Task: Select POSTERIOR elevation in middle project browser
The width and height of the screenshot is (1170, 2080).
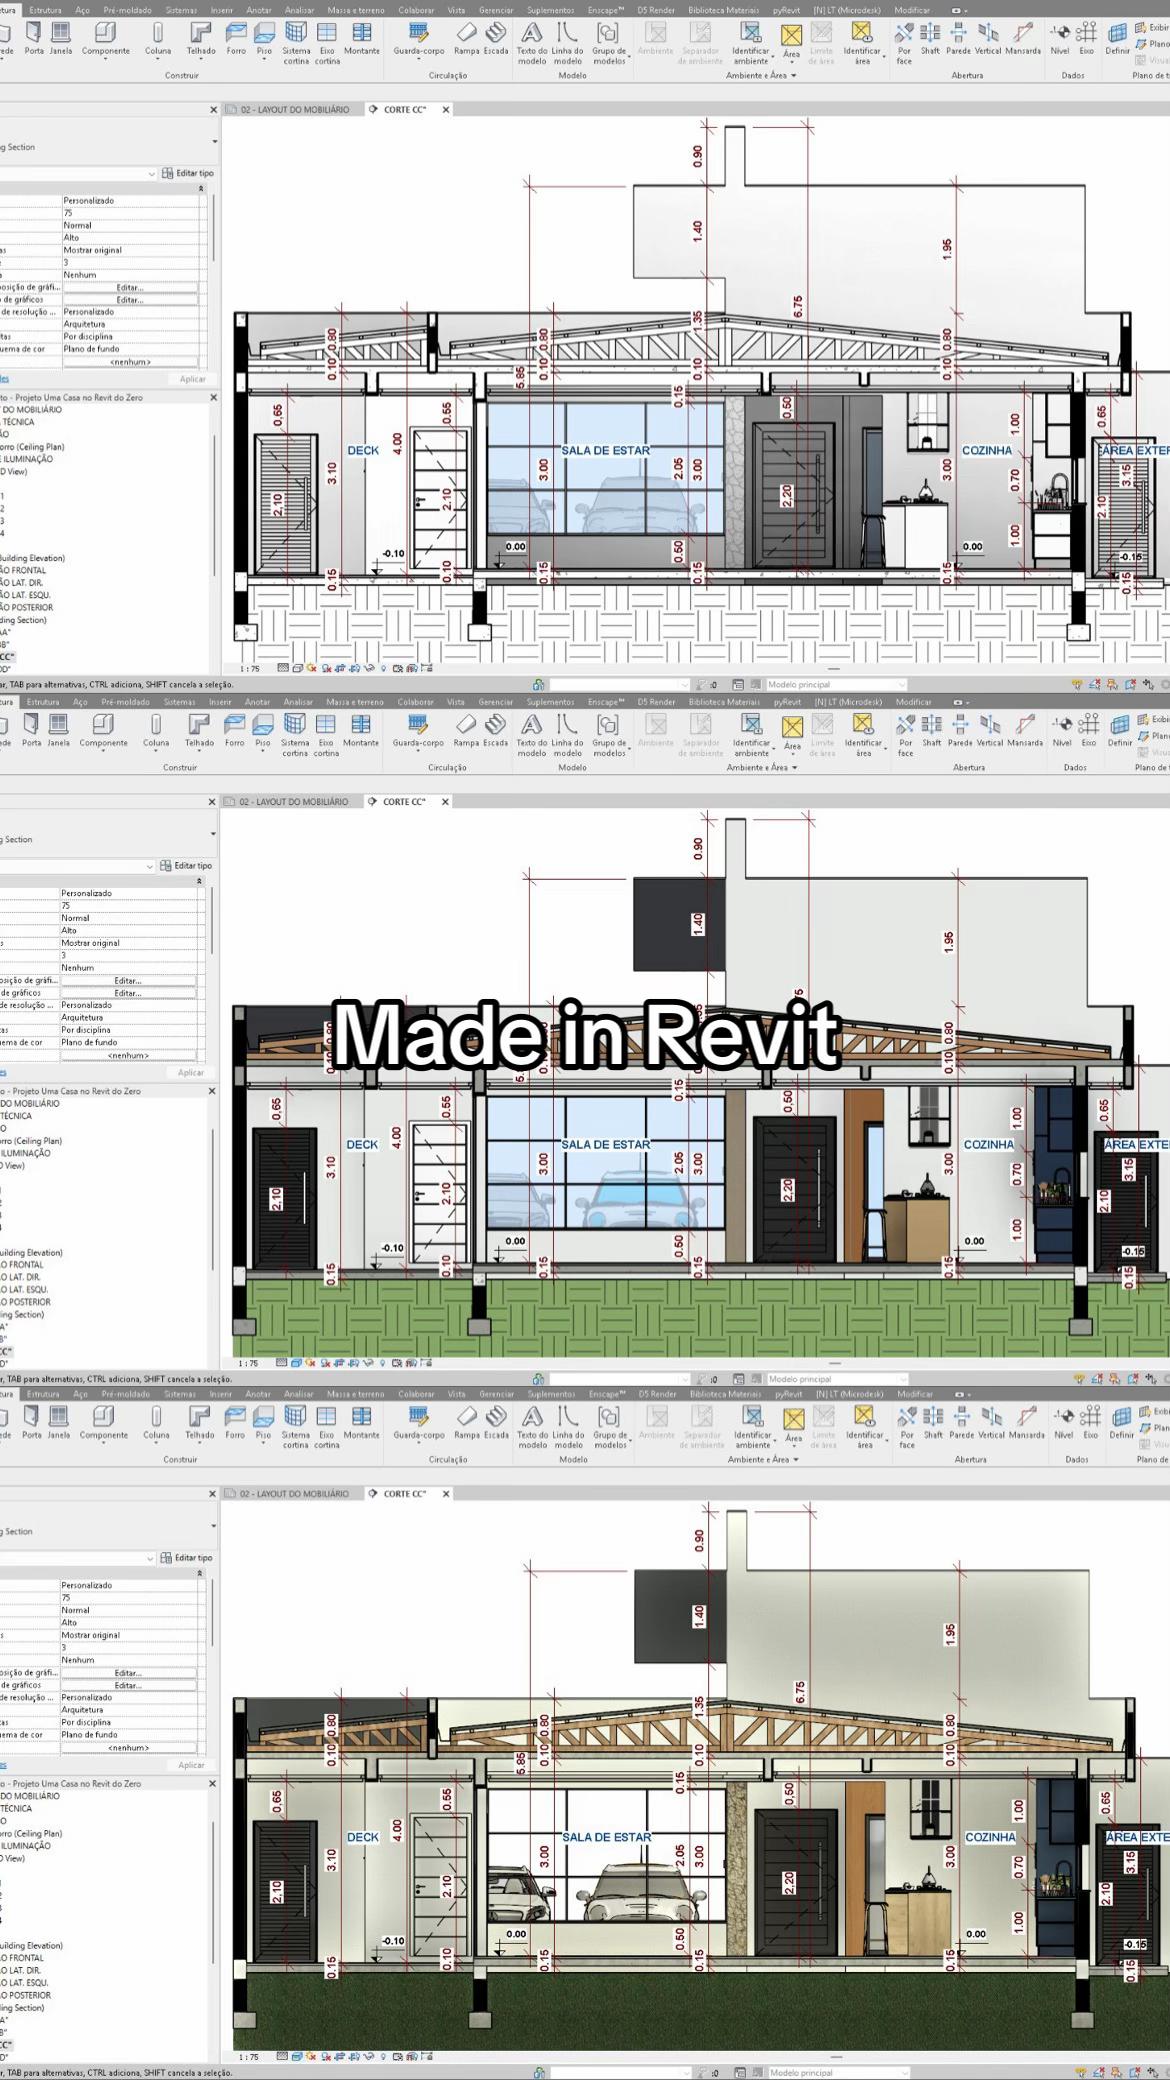Action: click(x=26, y=1302)
